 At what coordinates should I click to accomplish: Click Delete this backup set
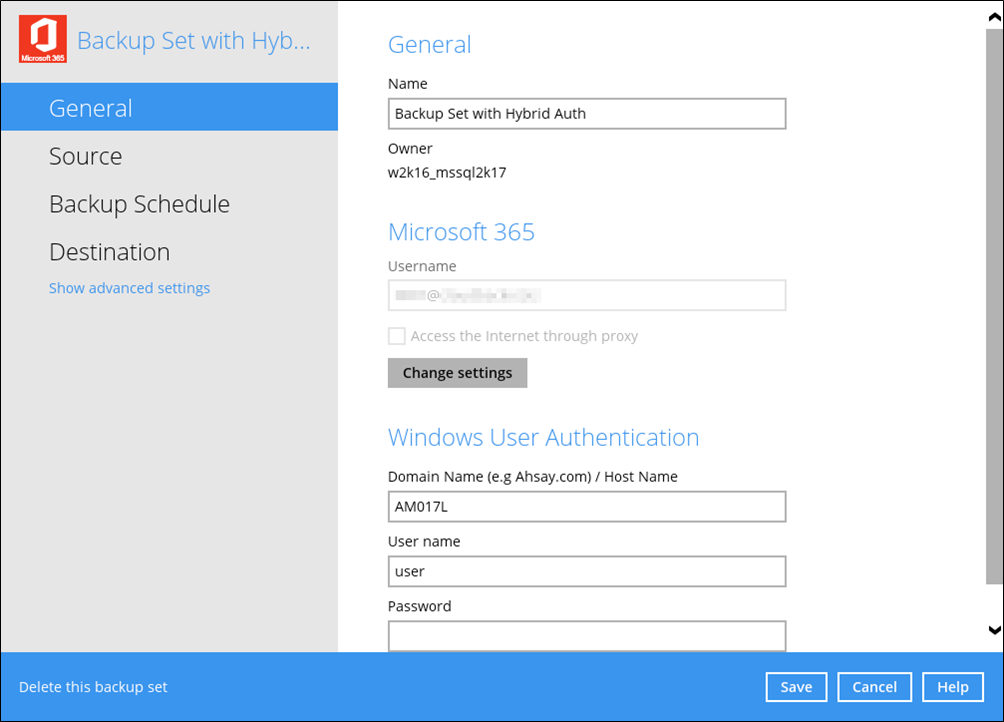(93, 687)
